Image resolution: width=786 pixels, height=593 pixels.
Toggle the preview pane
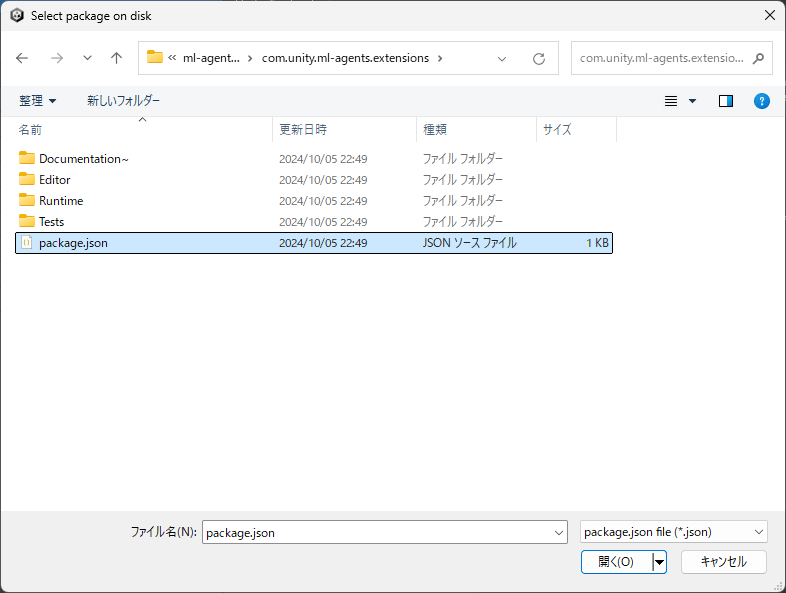click(726, 101)
